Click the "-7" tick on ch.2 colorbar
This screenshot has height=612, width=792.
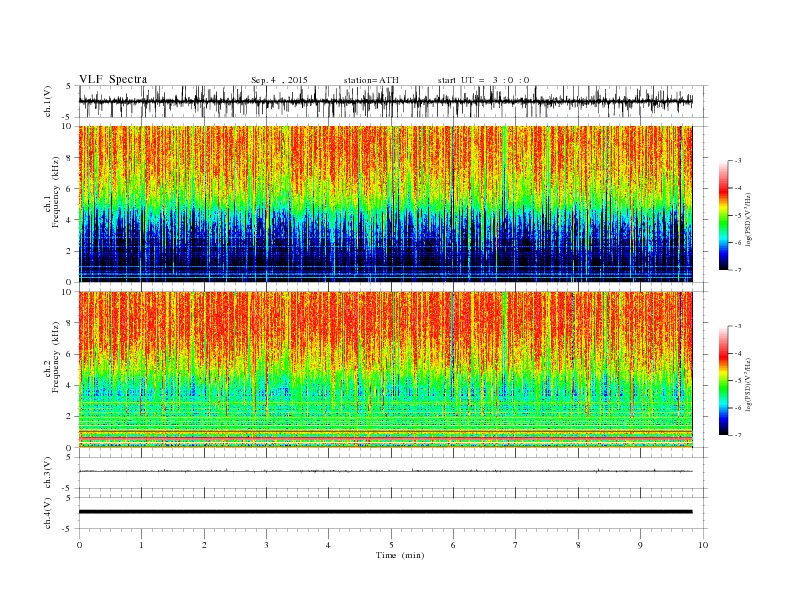738,435
